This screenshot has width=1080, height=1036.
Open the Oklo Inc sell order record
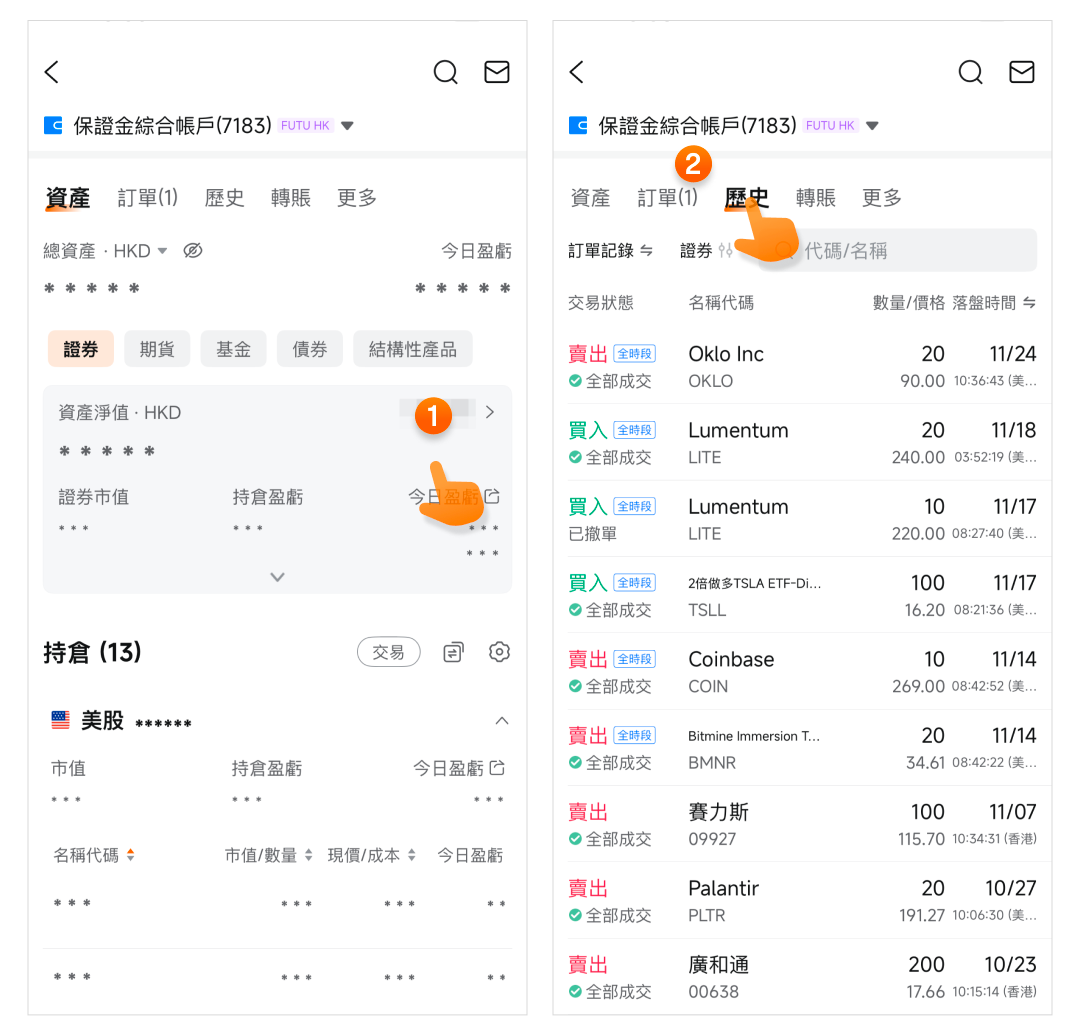click(x=802, y=366)
